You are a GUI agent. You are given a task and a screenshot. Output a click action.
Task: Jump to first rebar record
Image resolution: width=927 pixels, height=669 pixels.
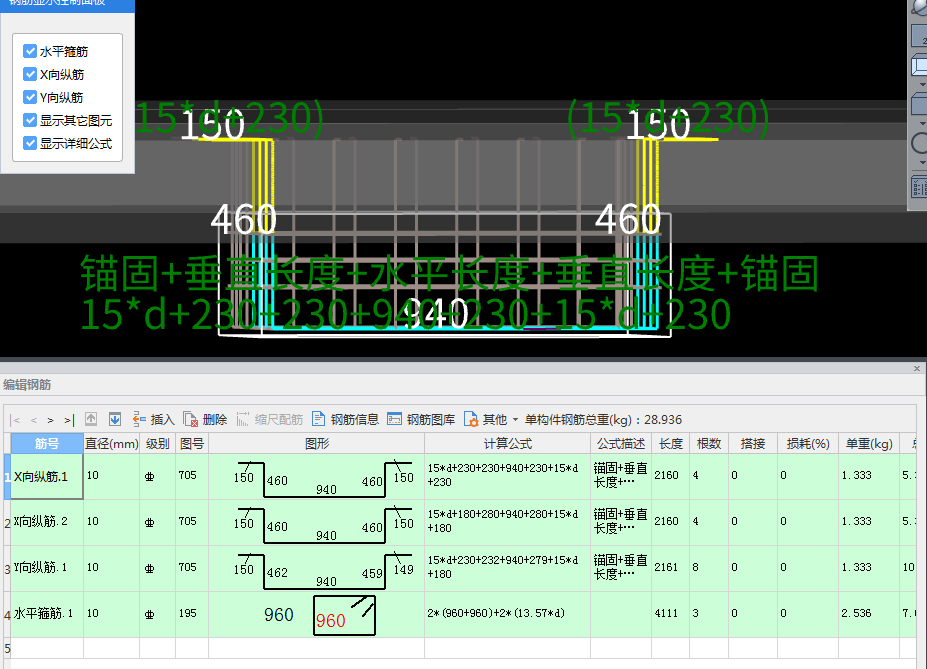[x=16, y=420]
